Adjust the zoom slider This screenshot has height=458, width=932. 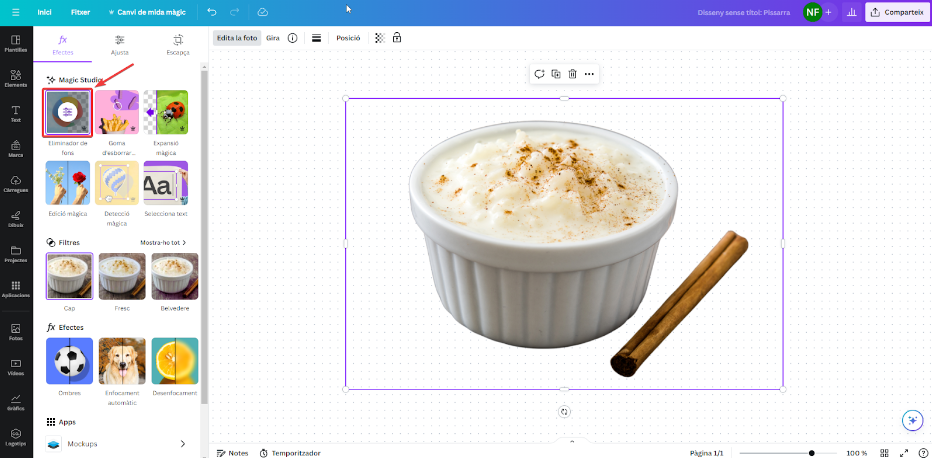tap(788, 453)
